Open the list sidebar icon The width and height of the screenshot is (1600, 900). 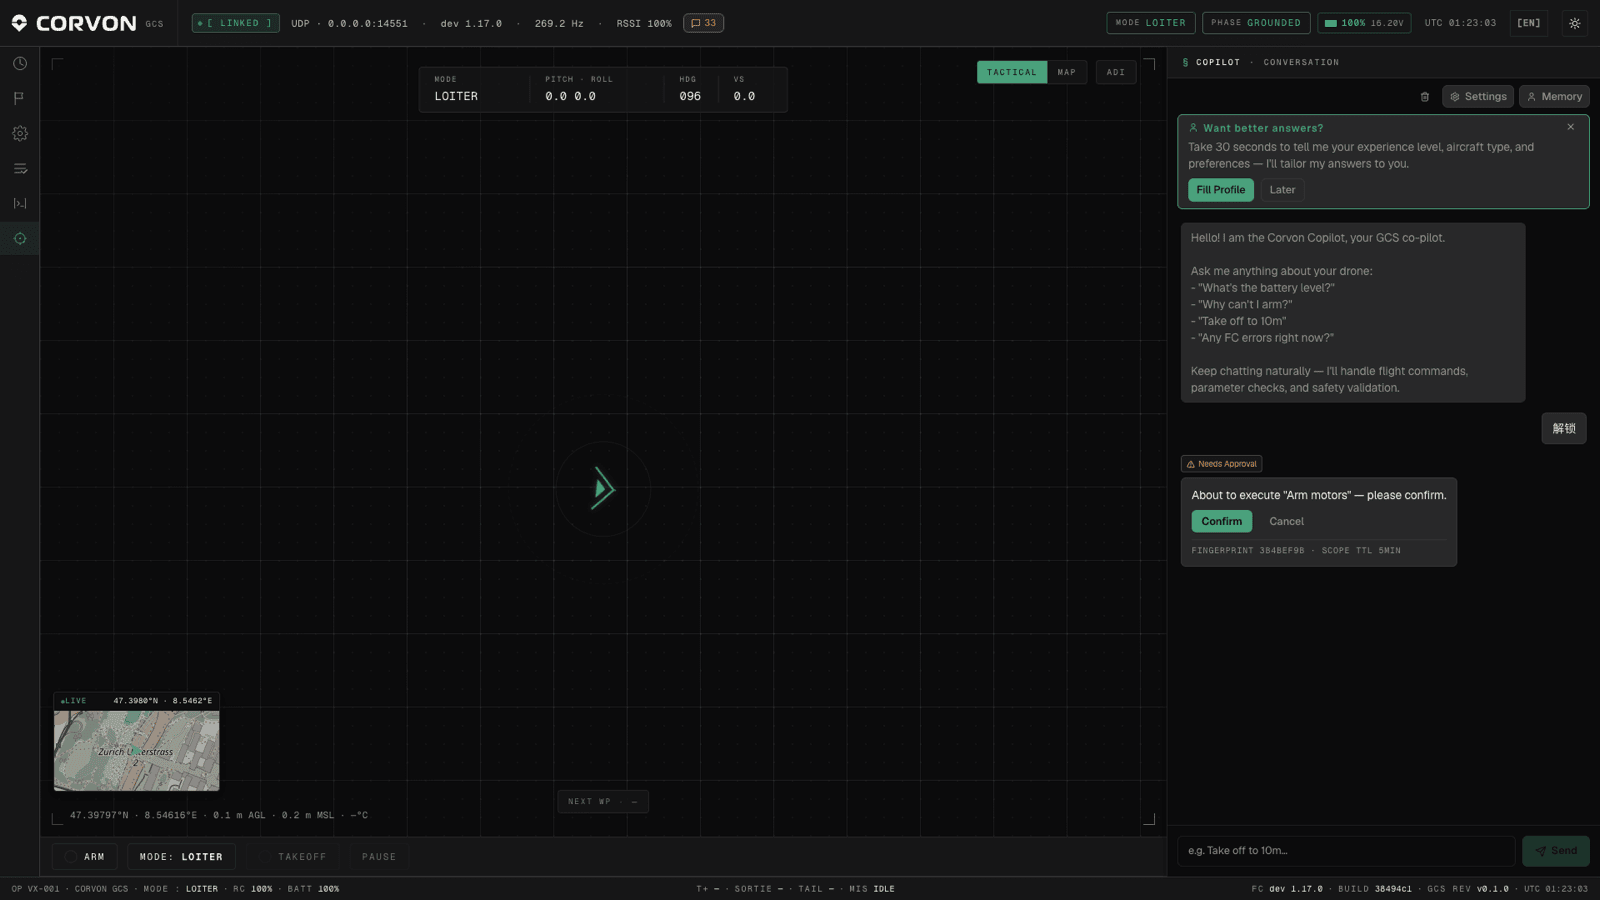click(x=20, y=168)
